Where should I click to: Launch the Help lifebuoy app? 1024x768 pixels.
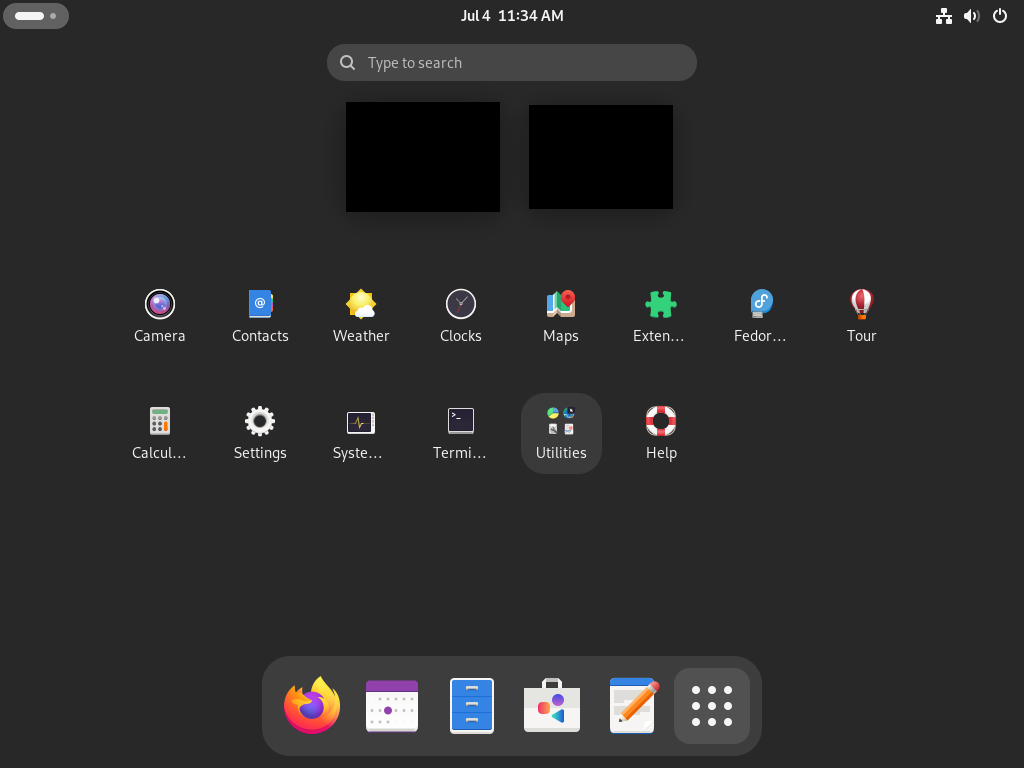(660, 433)
